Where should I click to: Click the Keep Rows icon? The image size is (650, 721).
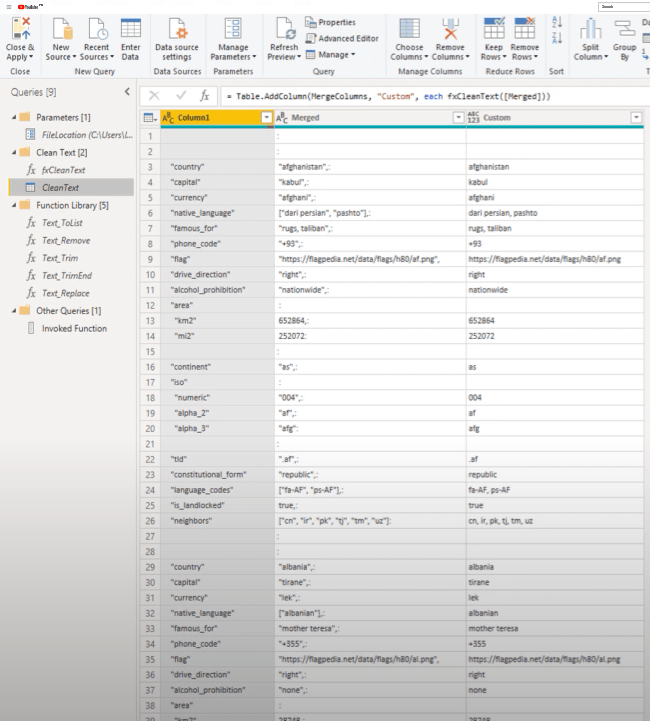[494, 29]
